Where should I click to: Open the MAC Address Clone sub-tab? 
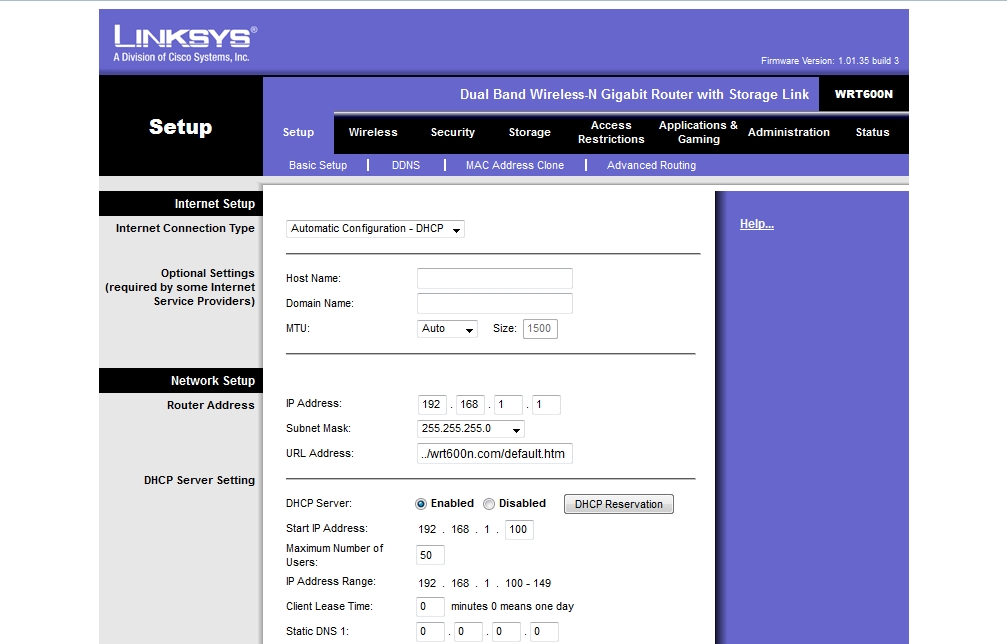pyautogui.click(x=514, y=165)
